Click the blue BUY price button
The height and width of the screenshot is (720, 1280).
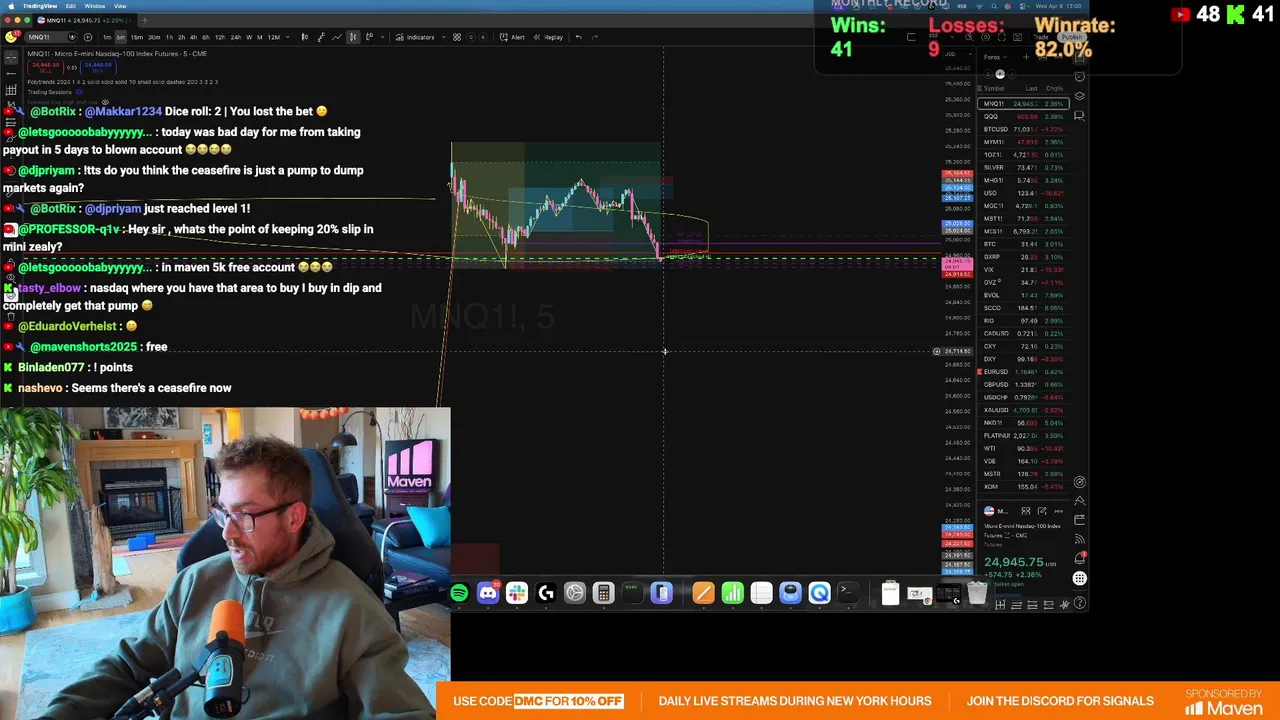click(x=98, y=67)
